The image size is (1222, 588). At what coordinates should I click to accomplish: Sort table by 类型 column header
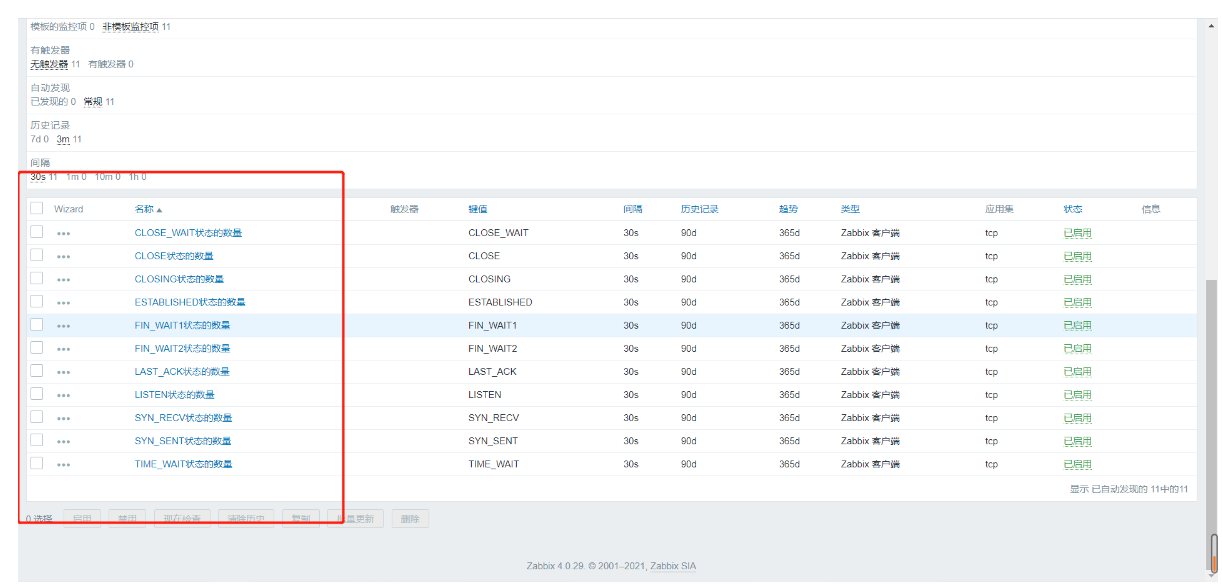click(850, 209)
